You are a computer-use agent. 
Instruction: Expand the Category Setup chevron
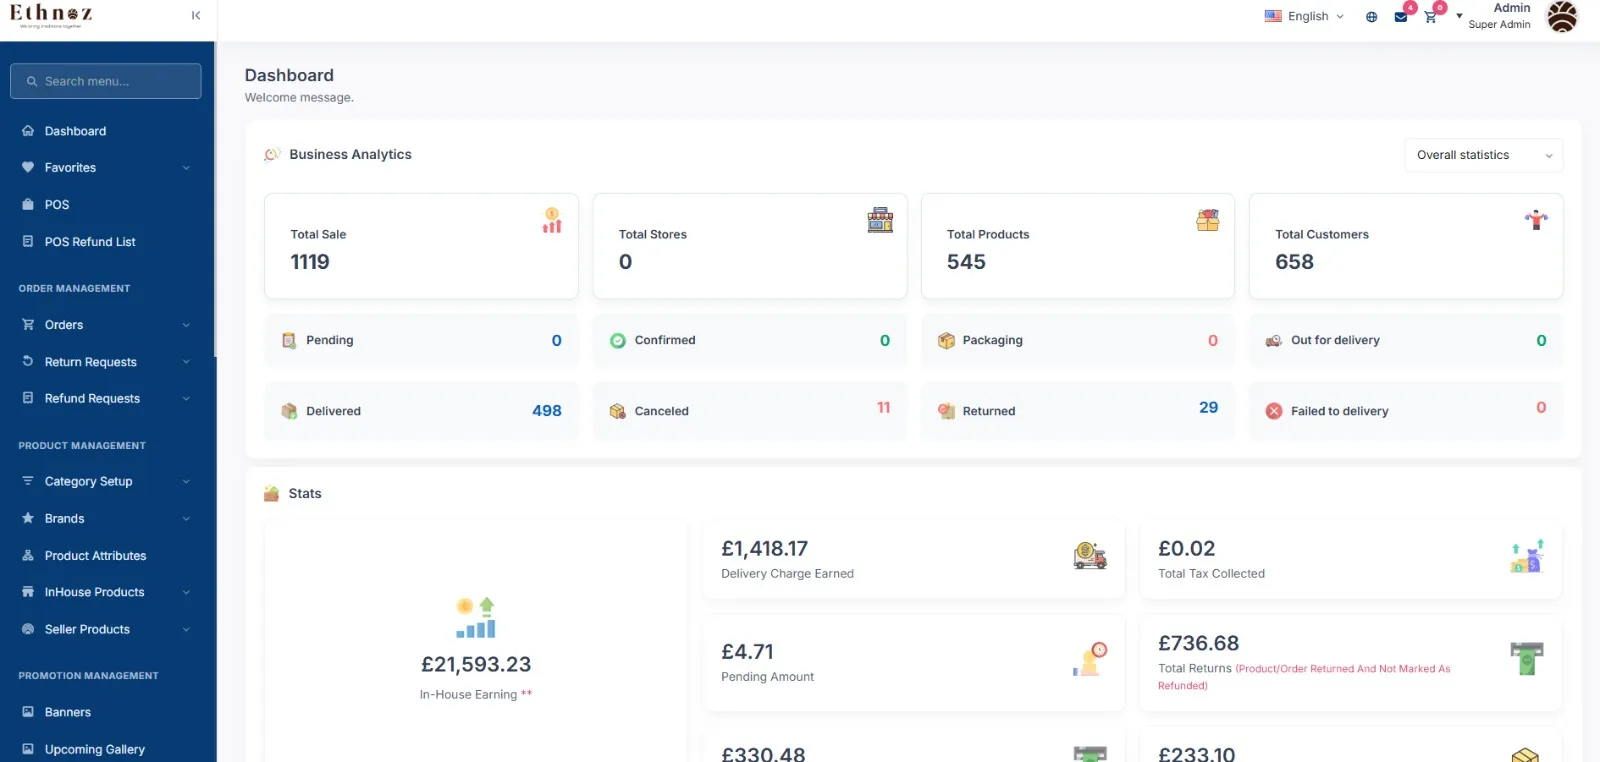click(186, 481)
